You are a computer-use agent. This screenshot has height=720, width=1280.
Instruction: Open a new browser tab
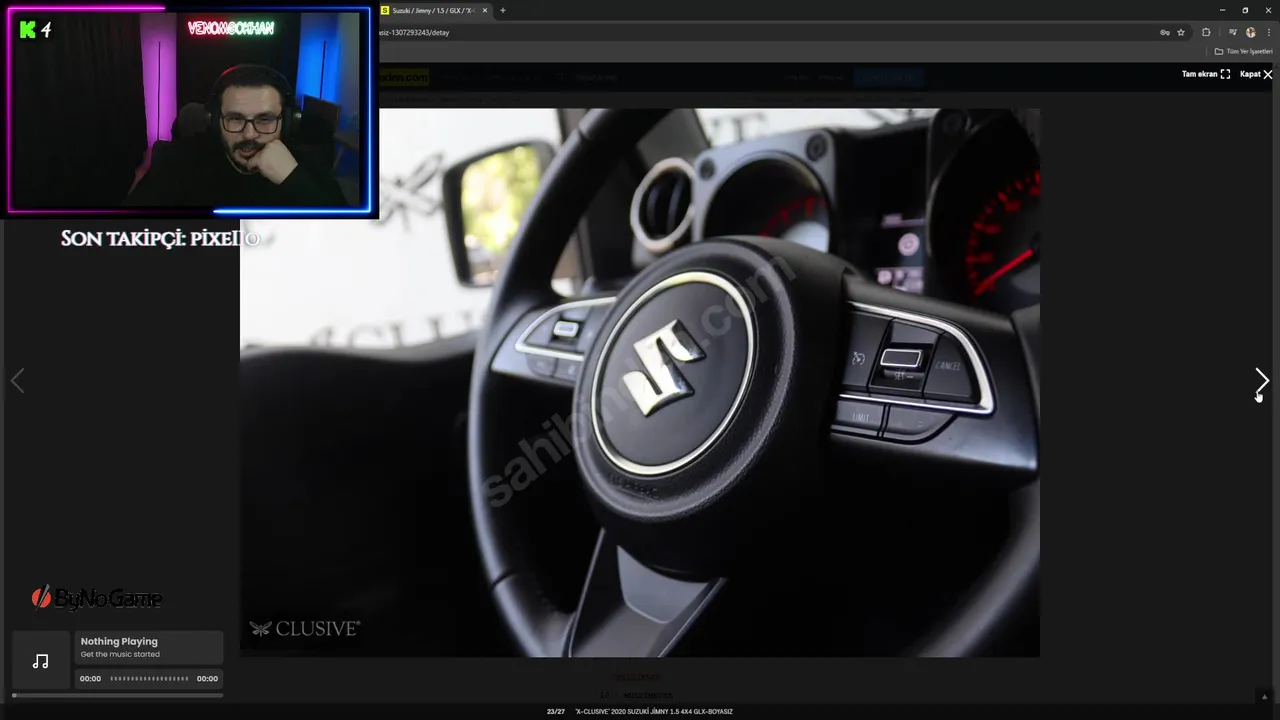[x=503, y=10]
